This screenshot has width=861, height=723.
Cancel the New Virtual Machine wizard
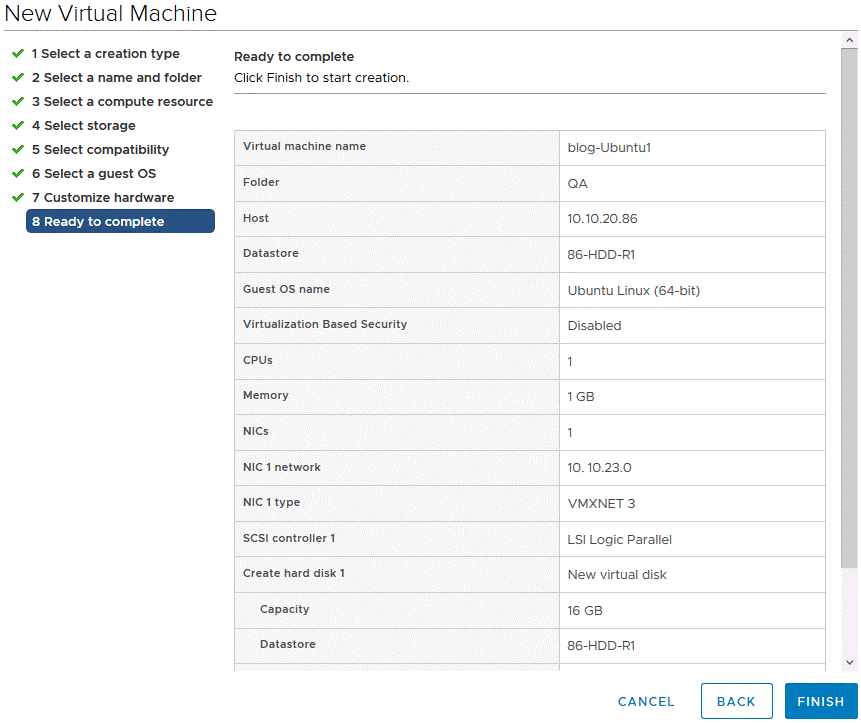pyautogui.click(x=646, y=701)
